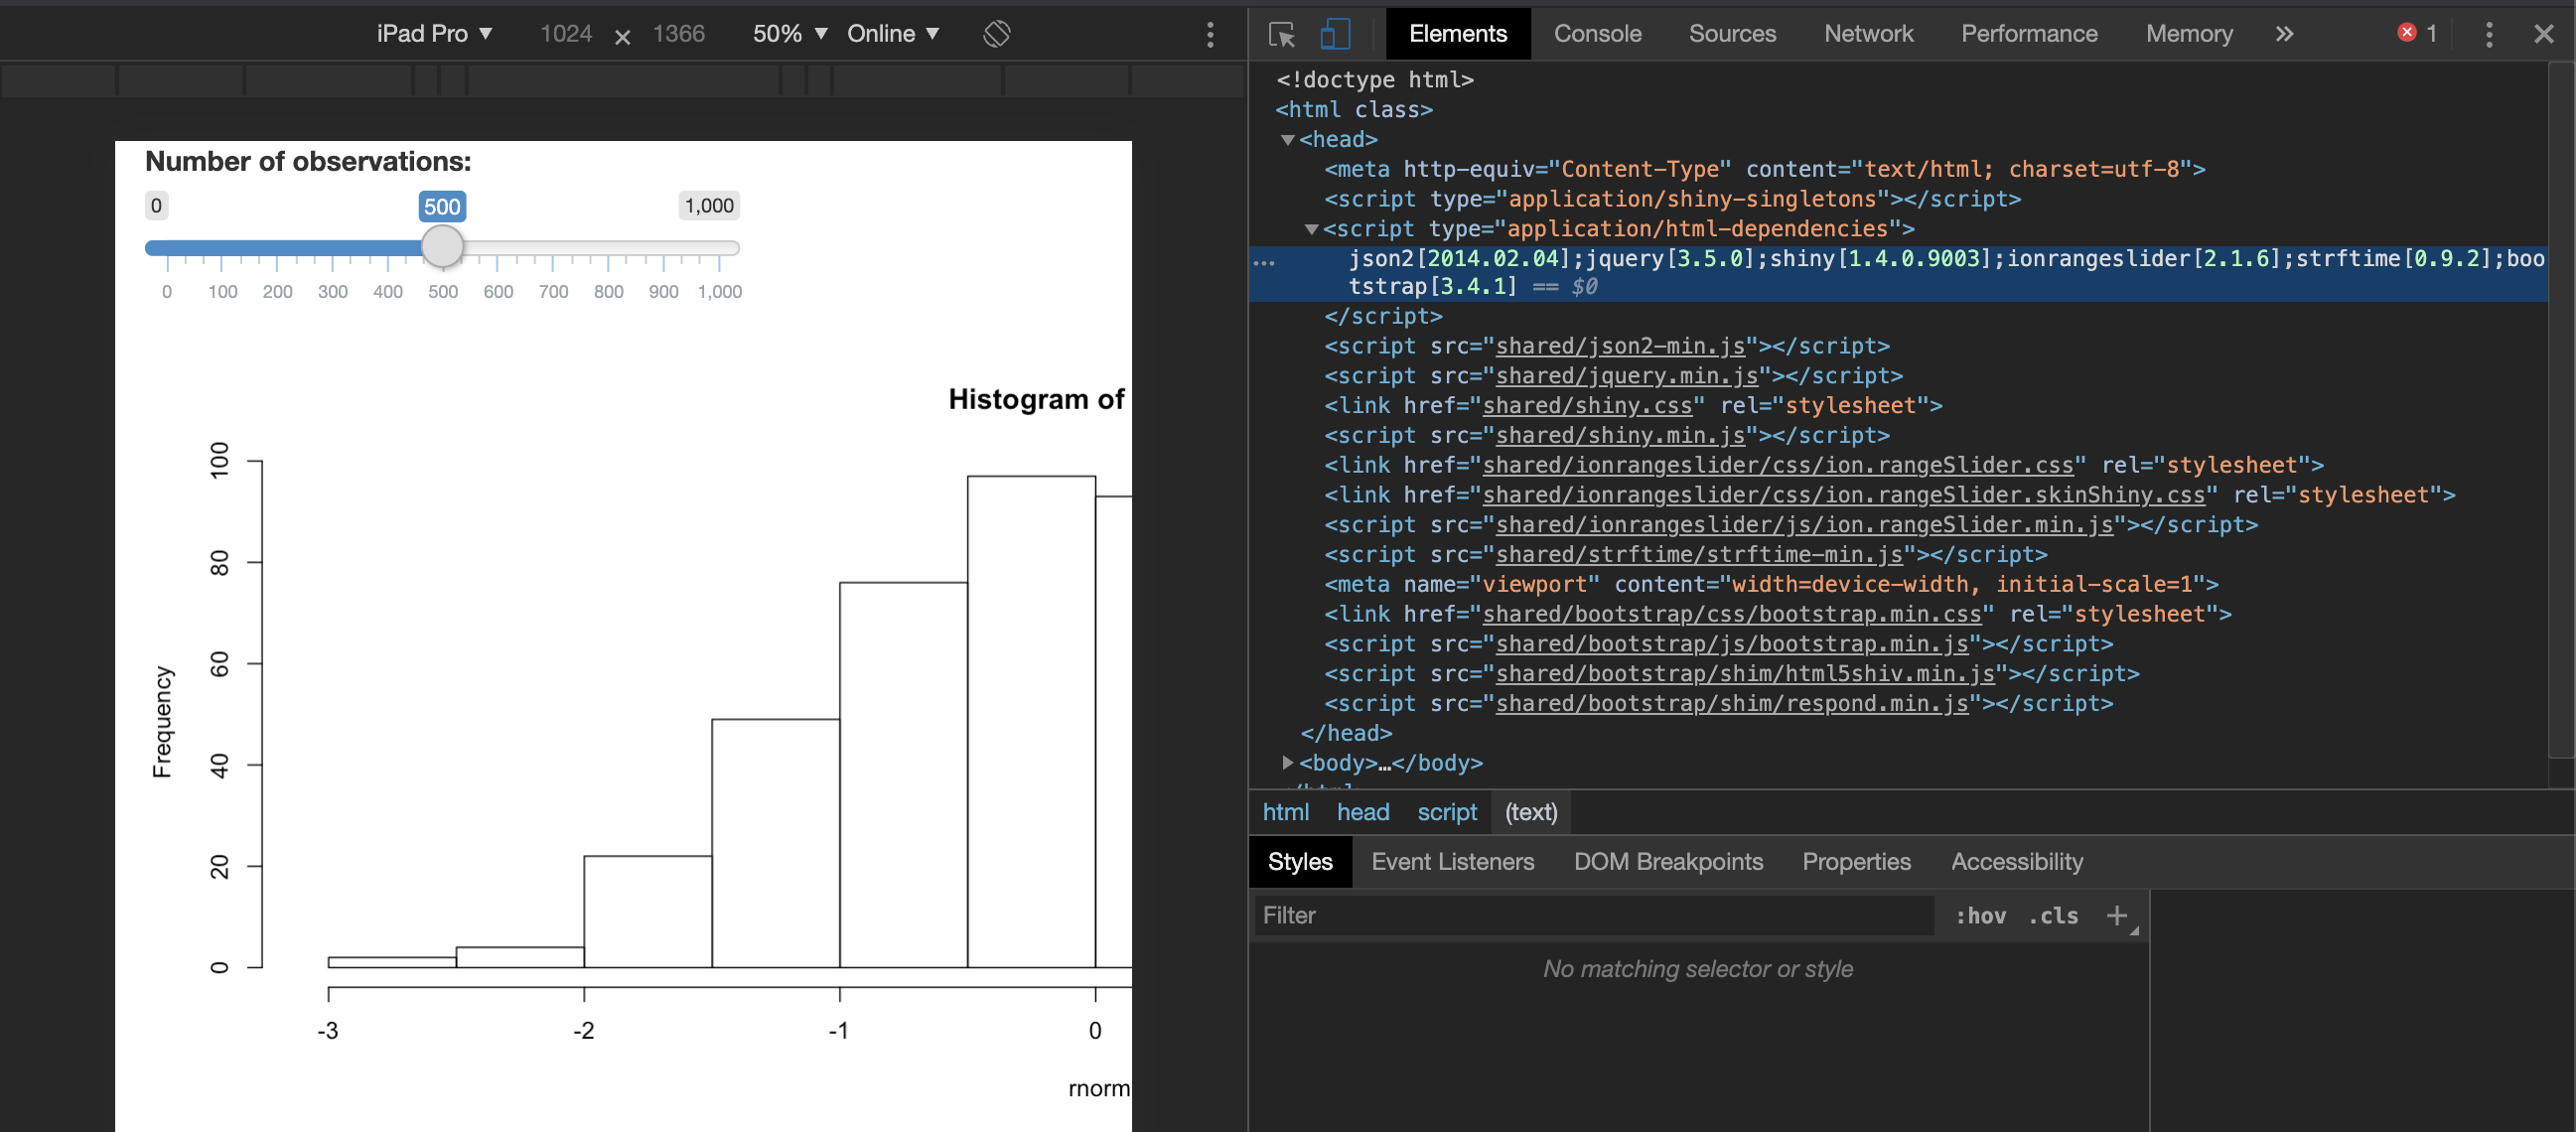The height and width of the screenshot is (1132, 2576).
Task: Select the Properties sub-tab
Action: (1856, 861)
